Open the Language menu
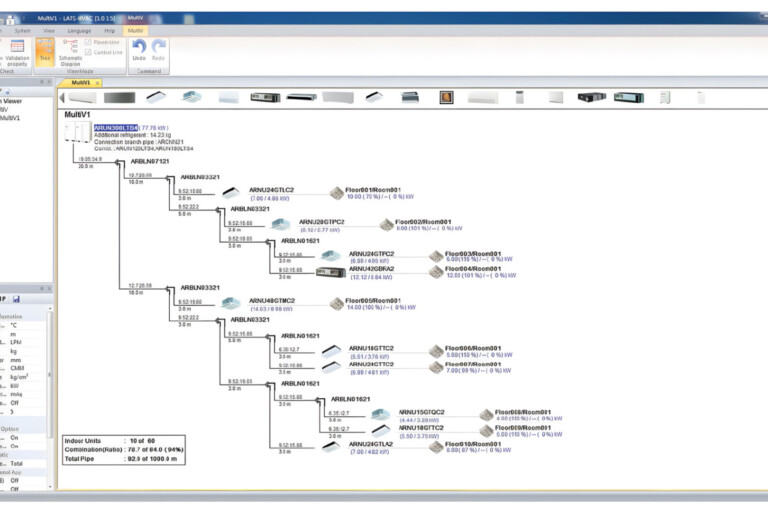Screen dimensions: 768x512 (x=79, y=31)
